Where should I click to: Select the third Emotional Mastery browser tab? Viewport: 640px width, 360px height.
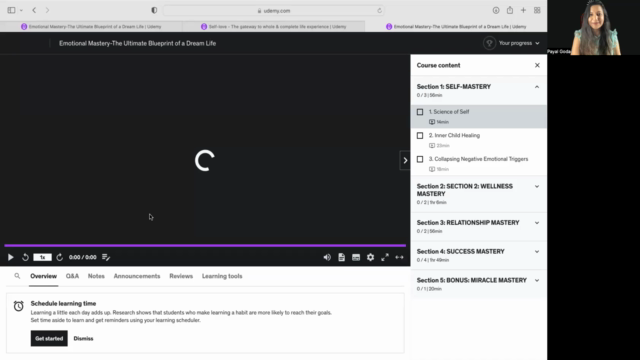(456, 27)
